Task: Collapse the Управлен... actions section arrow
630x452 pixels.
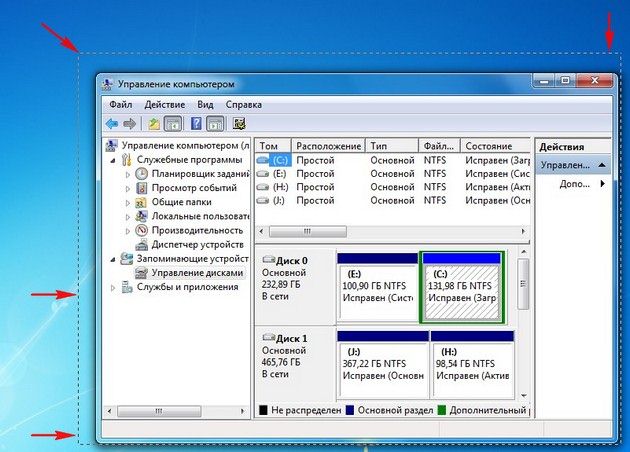Action: 602,165
